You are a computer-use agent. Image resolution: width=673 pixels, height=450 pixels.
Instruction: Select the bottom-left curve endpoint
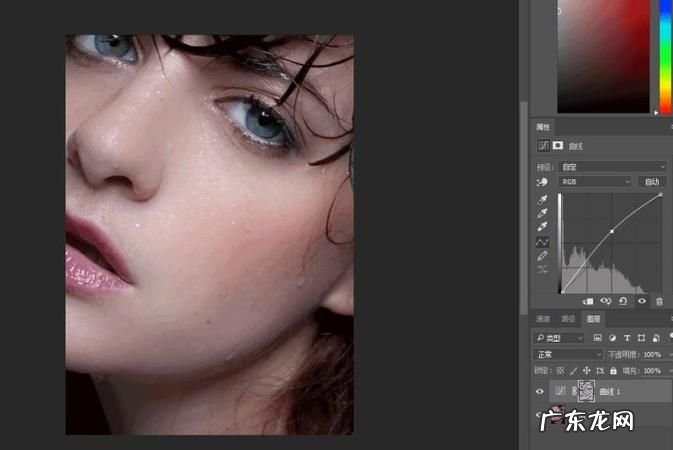pyautogui.click(x=562, y=292)
